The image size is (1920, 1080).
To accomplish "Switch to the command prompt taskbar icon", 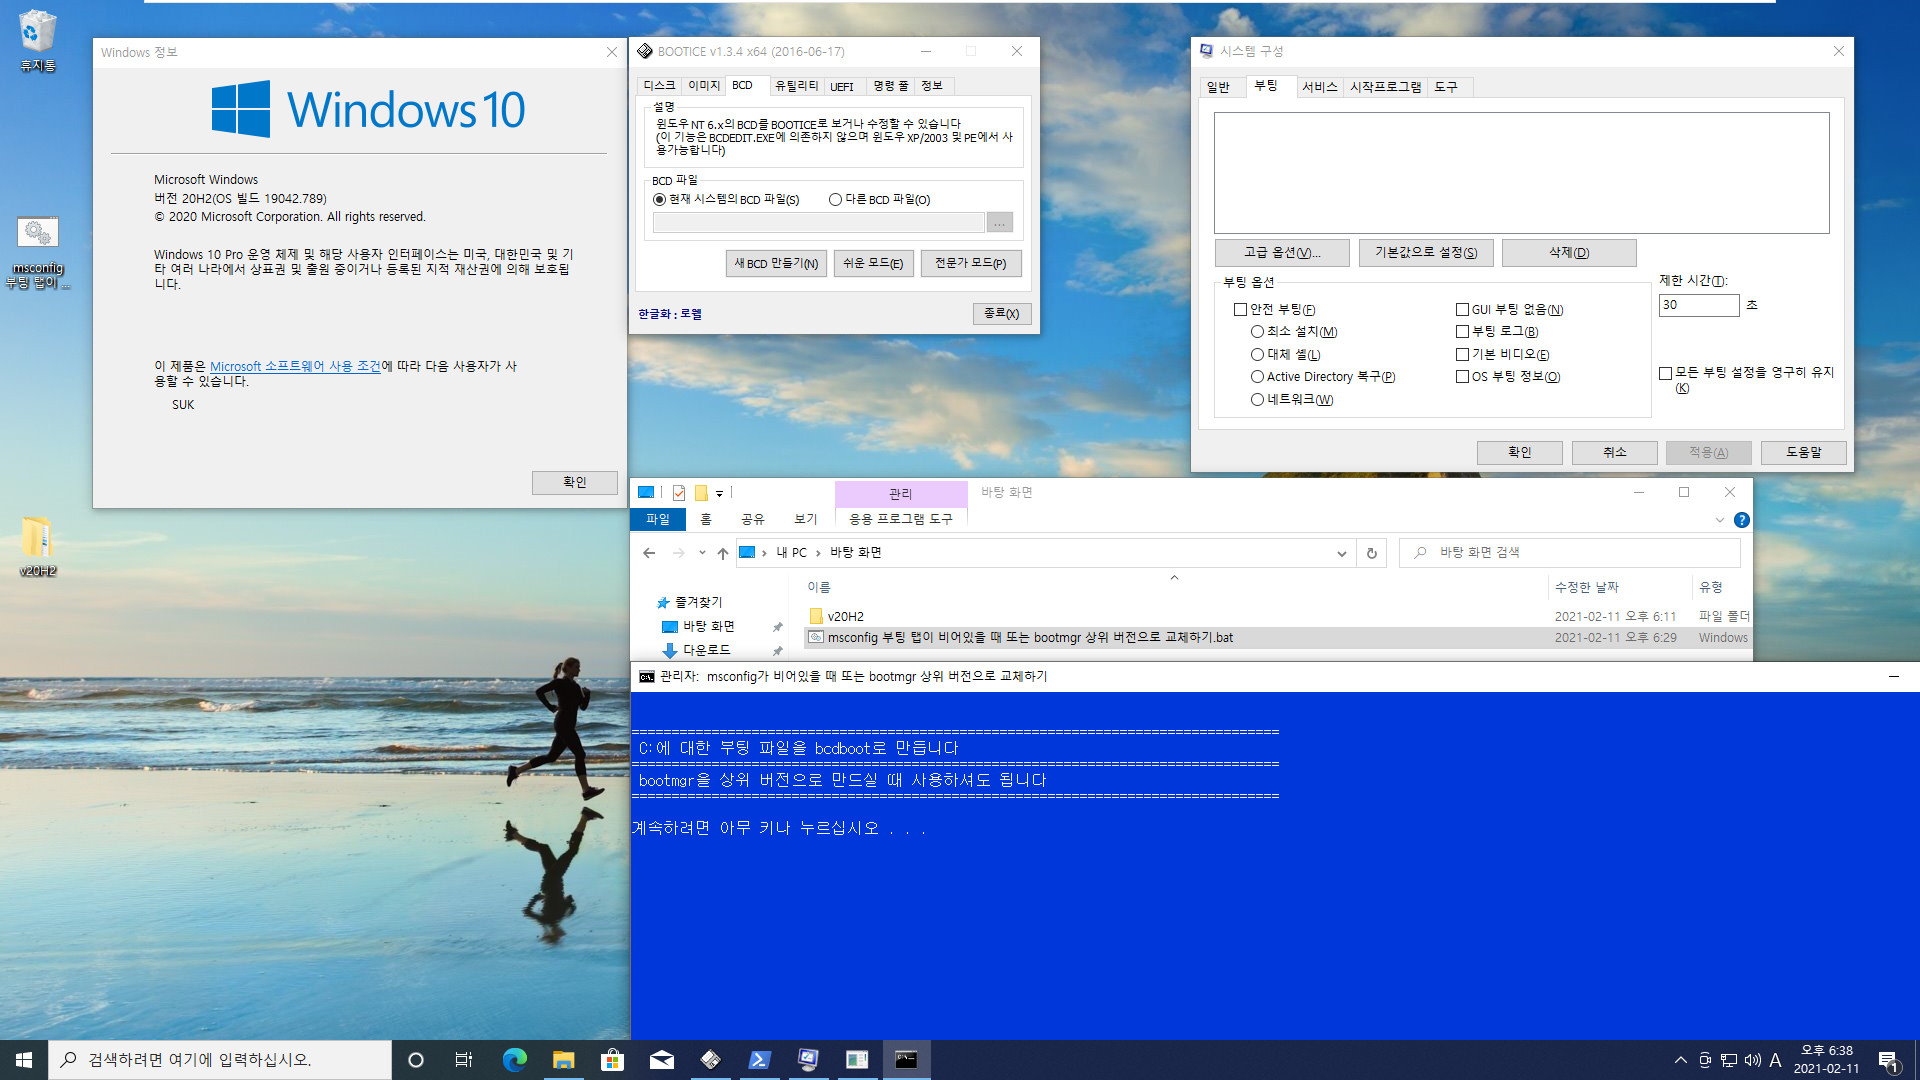I will click(906, 1060).
